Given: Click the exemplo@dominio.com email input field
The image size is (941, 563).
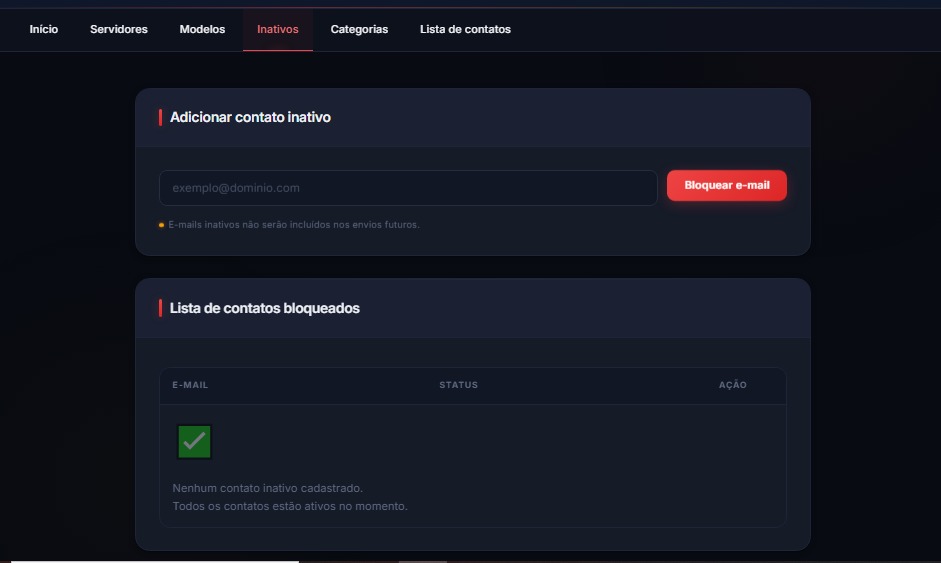Looking at the screenshot, I should coord(408,188).
